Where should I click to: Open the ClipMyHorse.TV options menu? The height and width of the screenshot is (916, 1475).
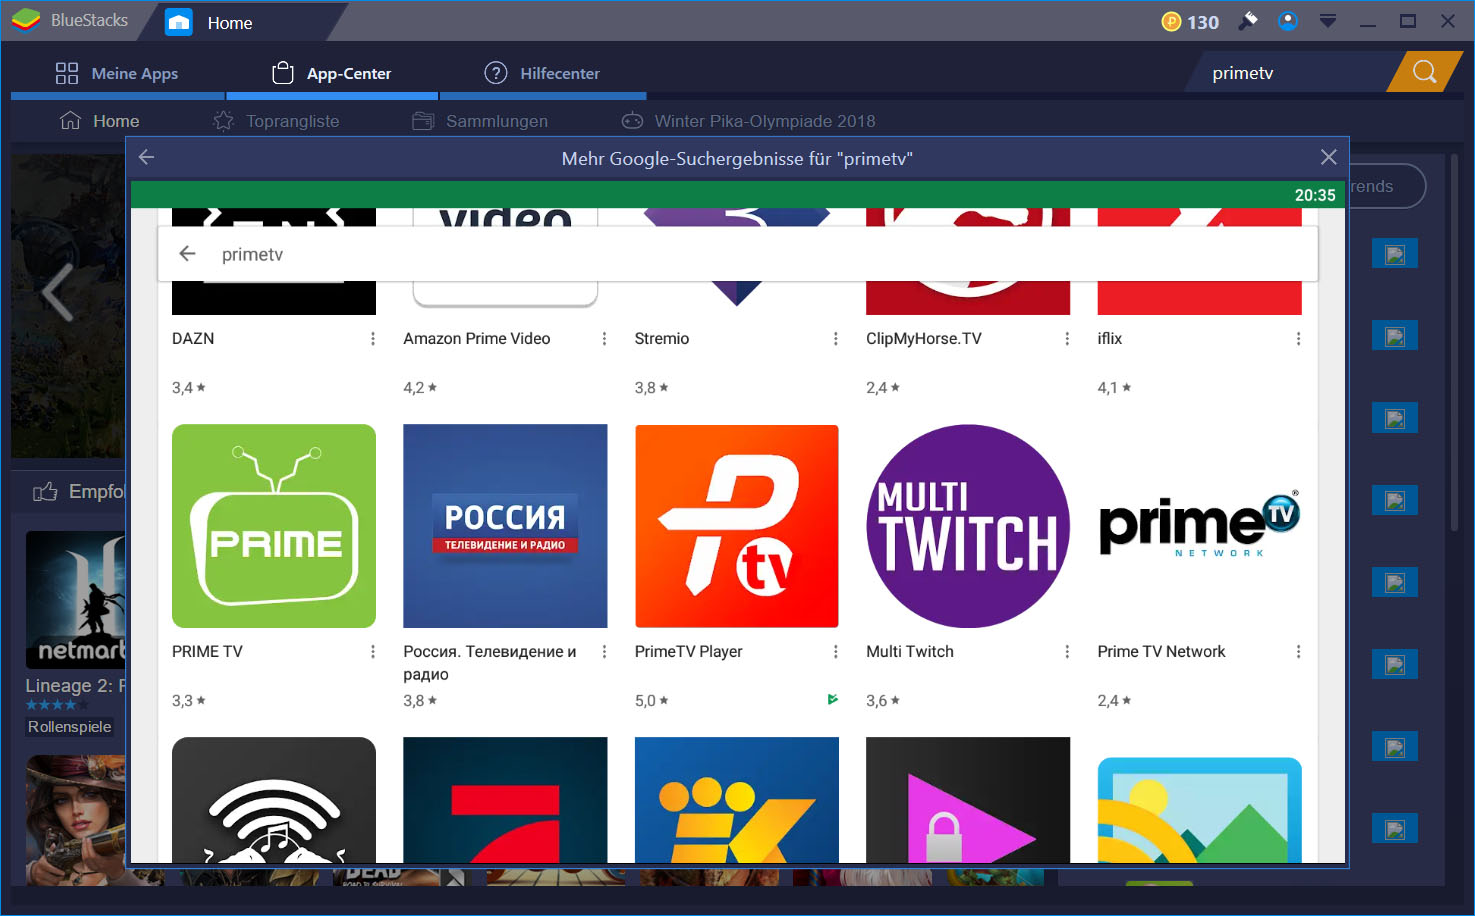pos(1067,339)
